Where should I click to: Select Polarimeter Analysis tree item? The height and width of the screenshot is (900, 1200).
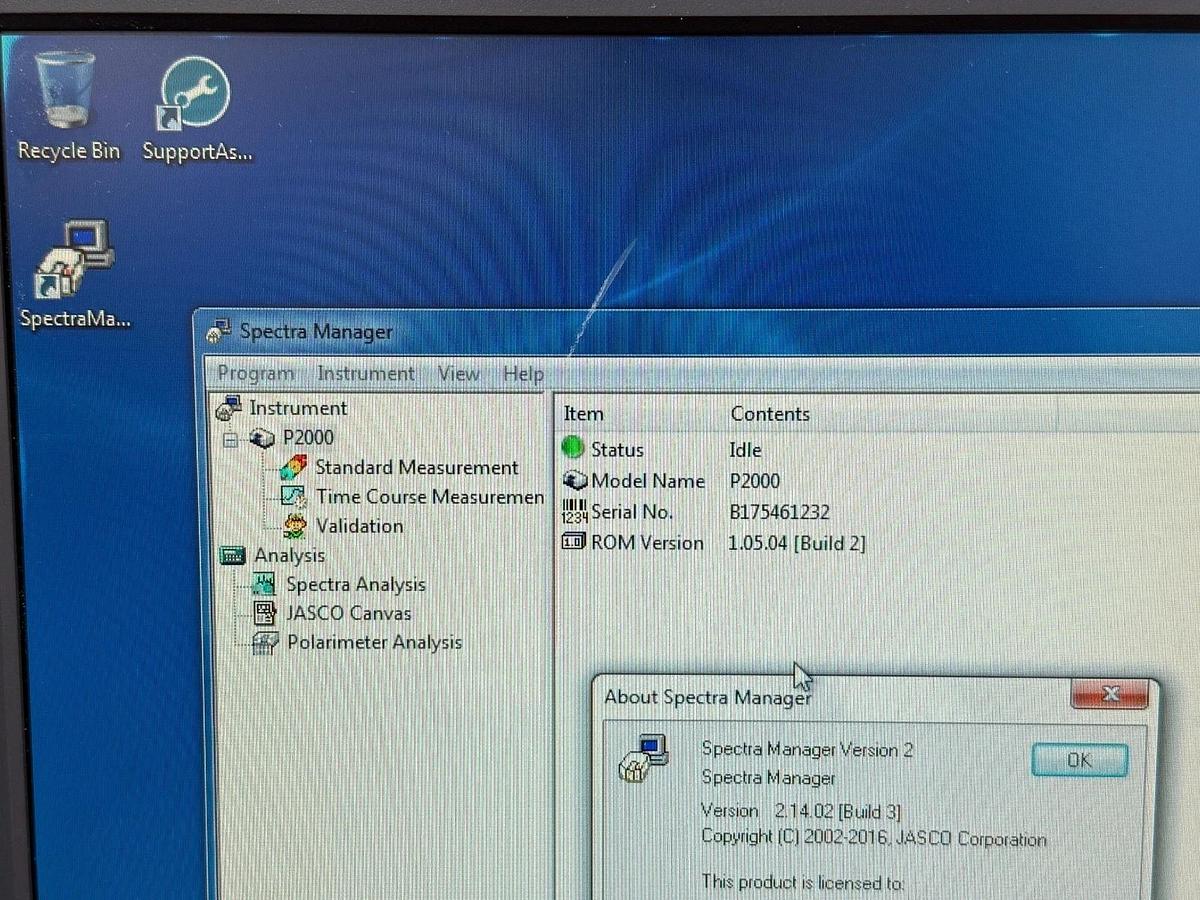tap(375, 642)
